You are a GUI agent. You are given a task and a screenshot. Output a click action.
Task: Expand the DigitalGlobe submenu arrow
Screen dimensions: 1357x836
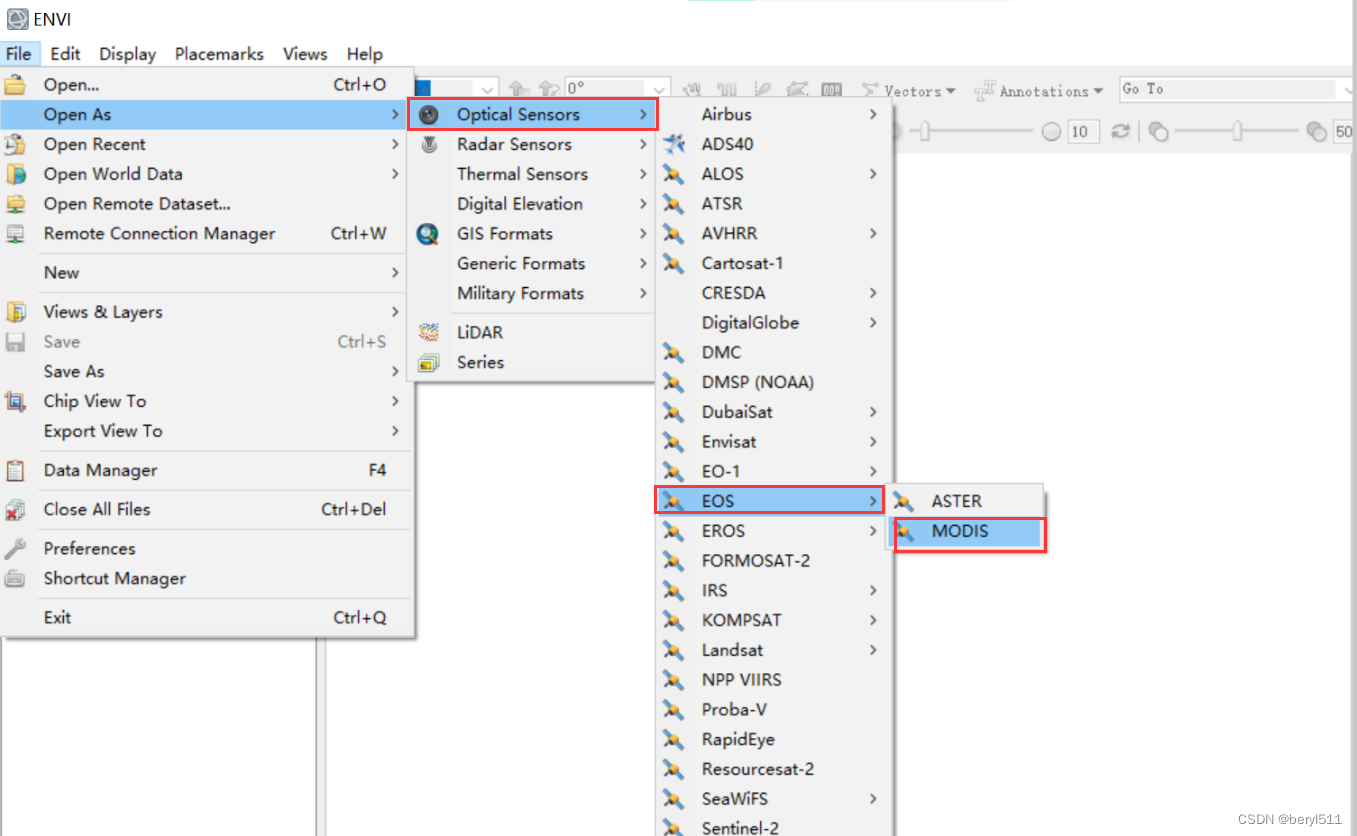(873, 323)
